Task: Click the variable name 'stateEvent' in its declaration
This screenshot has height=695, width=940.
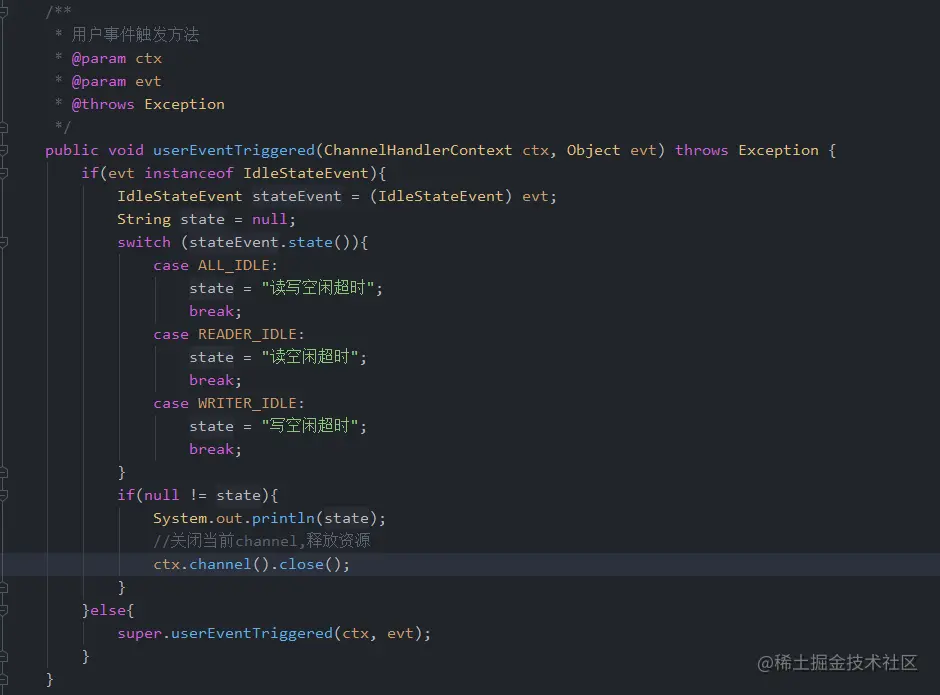Action: pos(297,197)
